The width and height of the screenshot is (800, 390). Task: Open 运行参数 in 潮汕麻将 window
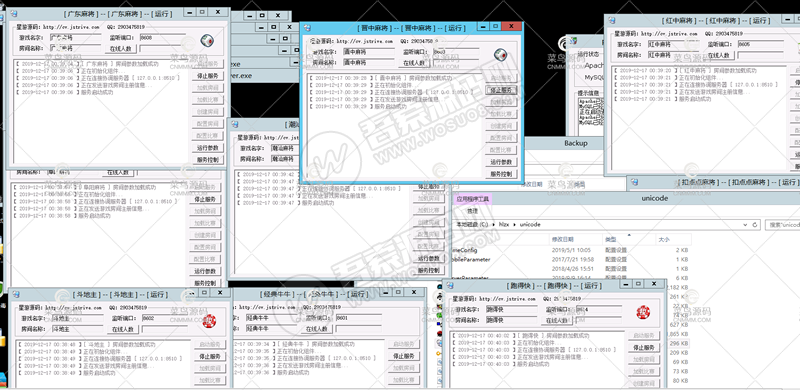pyautogui.click(x=429, y=259)
